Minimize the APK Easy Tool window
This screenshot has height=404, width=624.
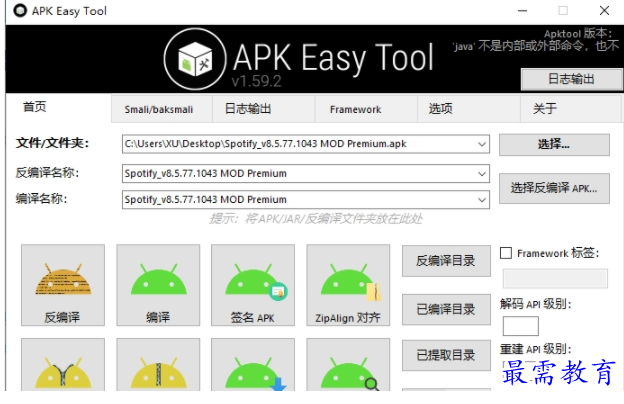pyautogui.click(x=522, y=11)
